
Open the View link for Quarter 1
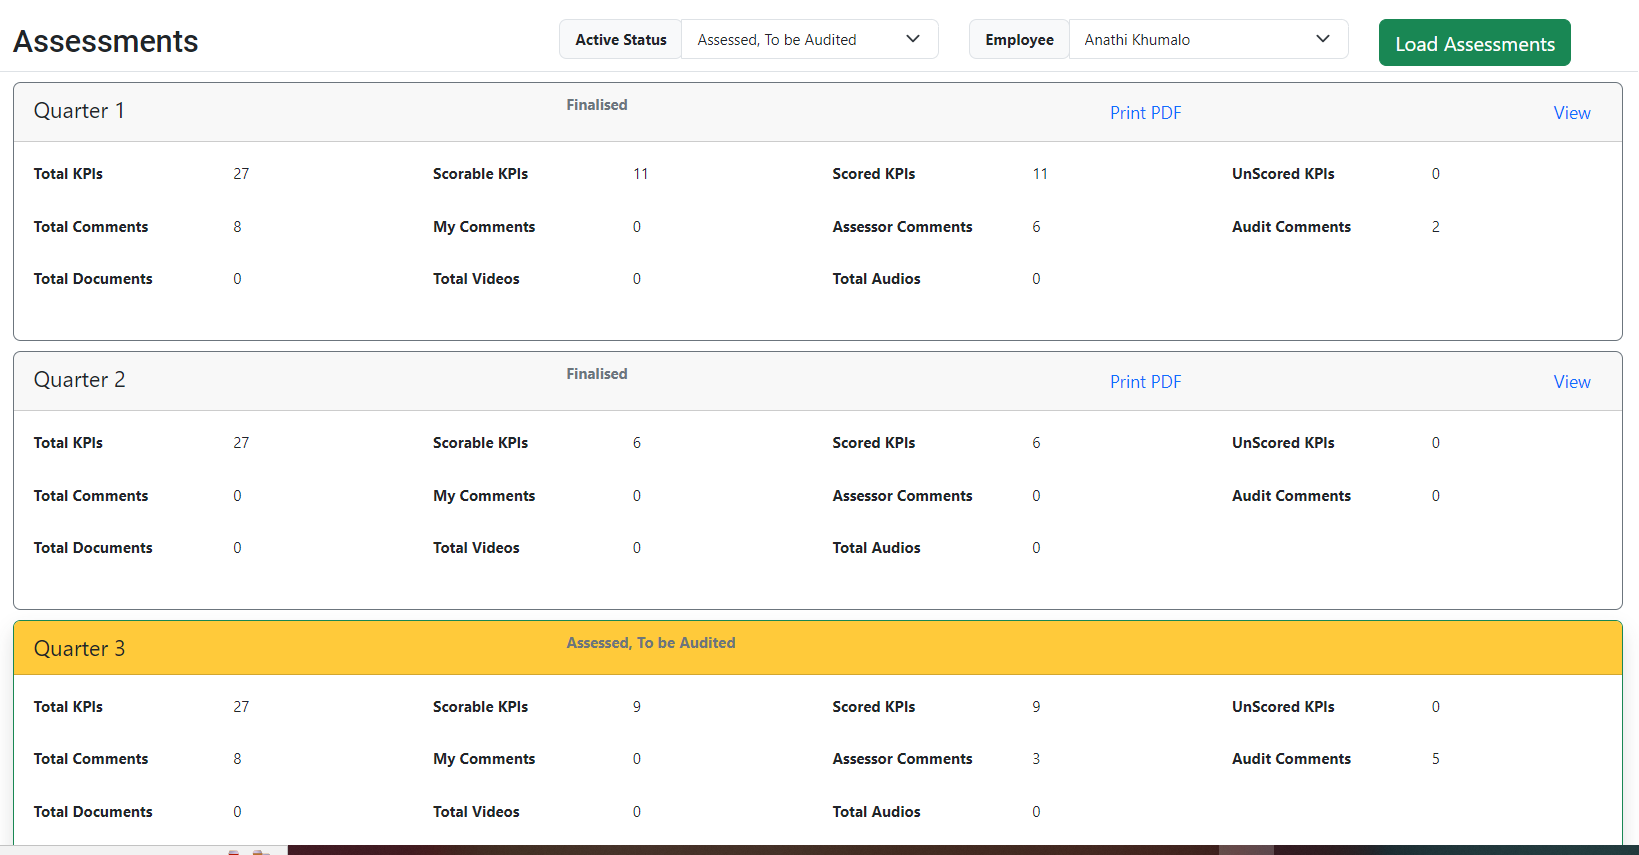pyautogui.click(x=1571, y=113)
